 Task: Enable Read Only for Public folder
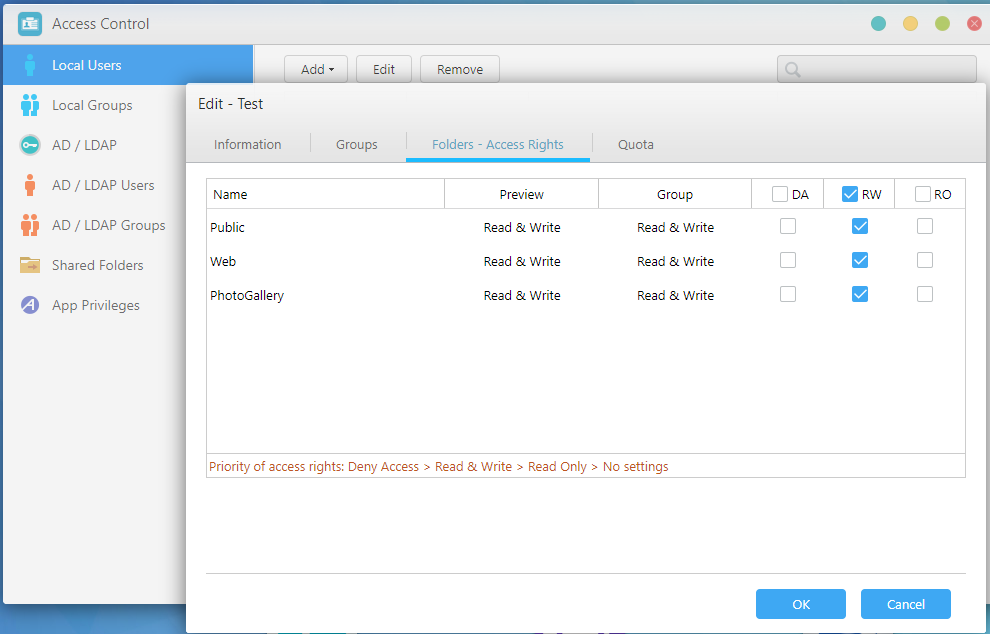tap(925, 226)
